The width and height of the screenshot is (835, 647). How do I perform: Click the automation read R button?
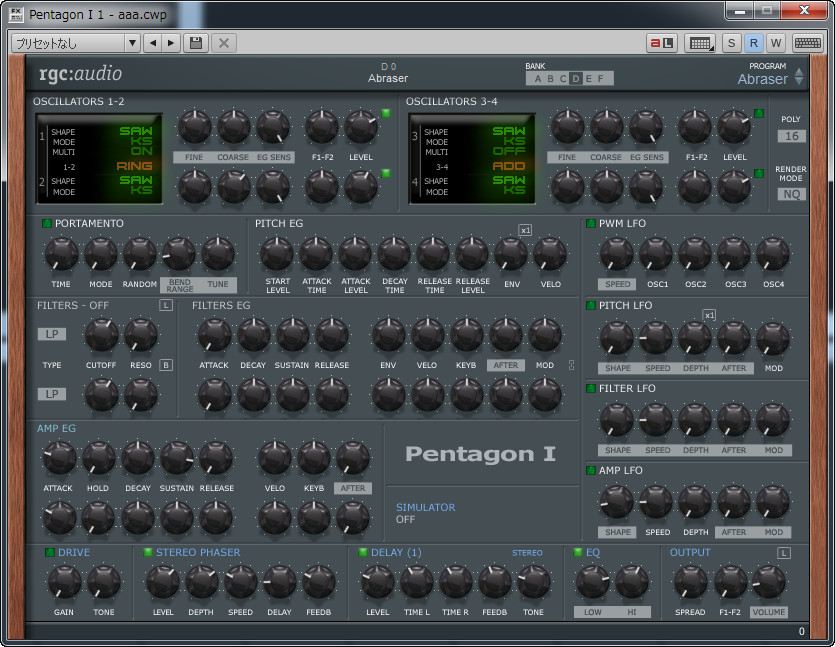point(754,43)
